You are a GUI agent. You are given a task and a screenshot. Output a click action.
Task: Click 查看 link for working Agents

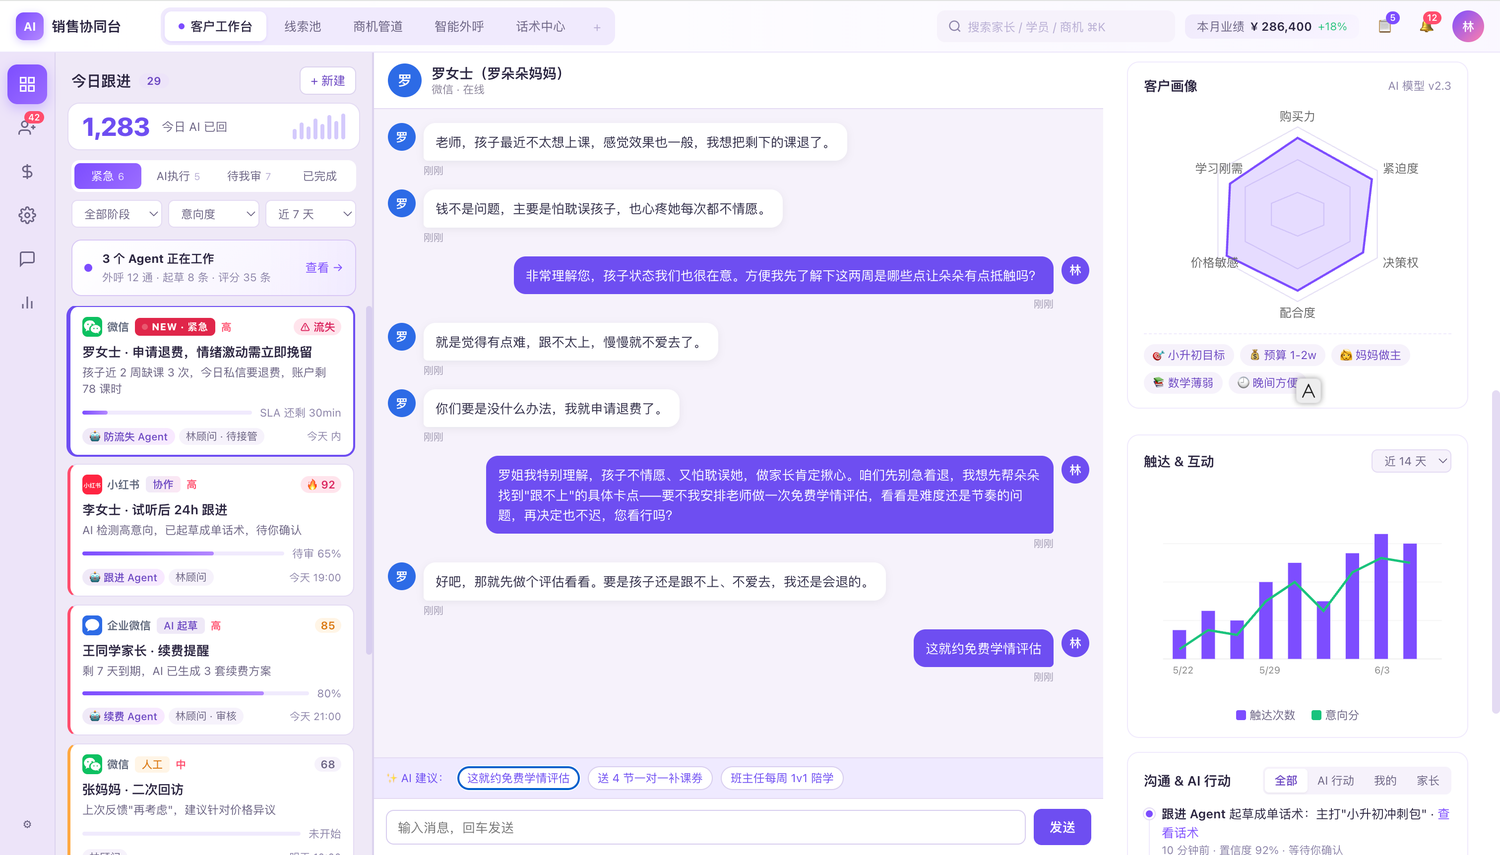pos(324,268)
